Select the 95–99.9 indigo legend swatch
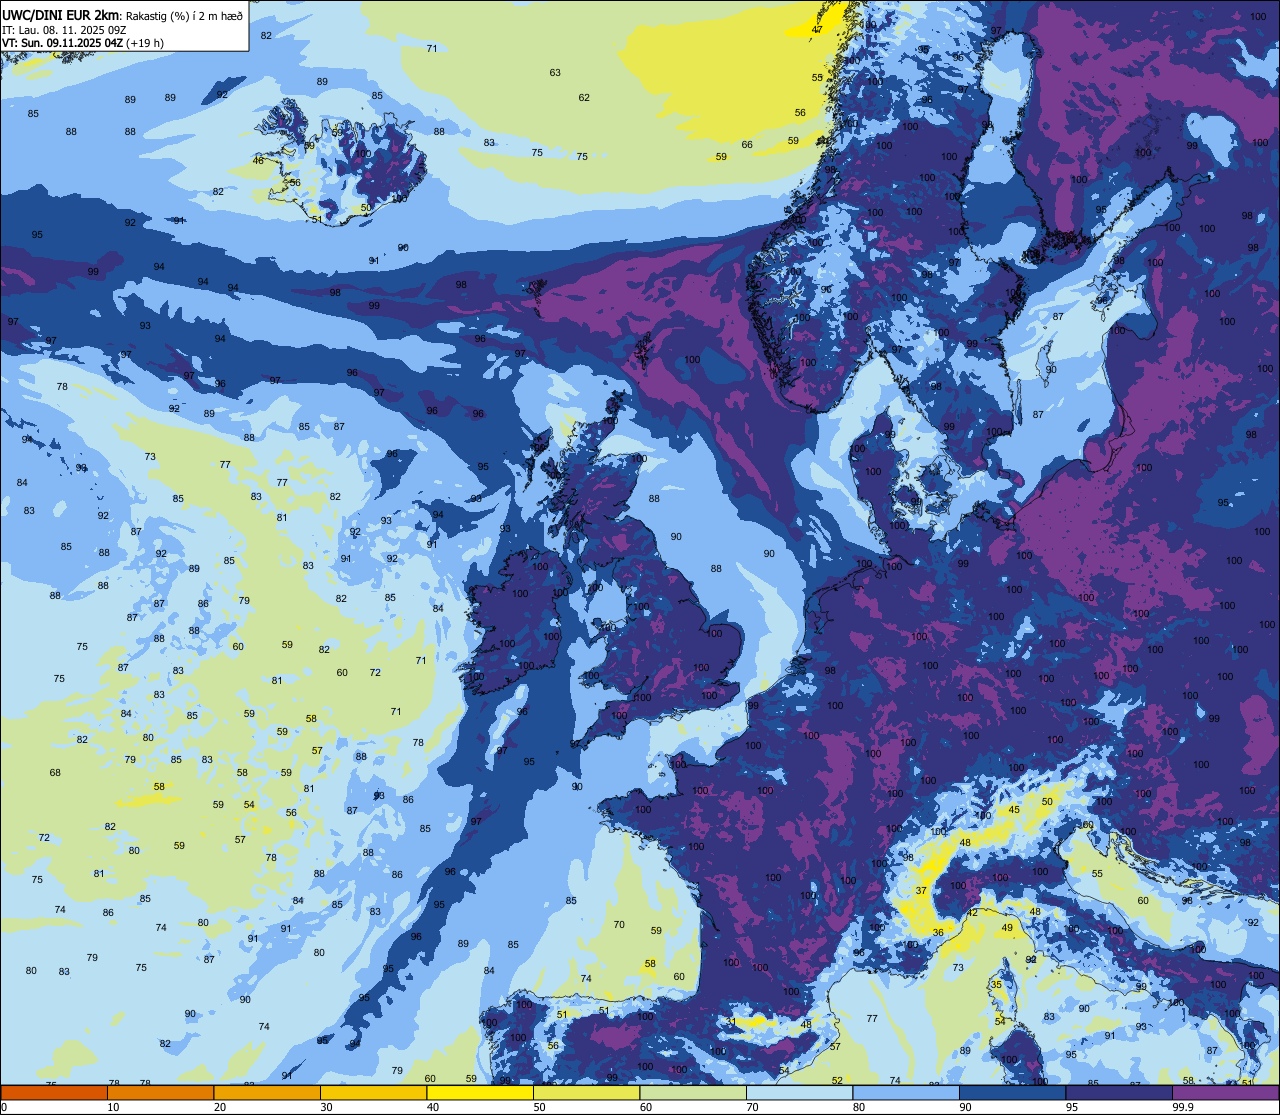 point(1119,1092)
